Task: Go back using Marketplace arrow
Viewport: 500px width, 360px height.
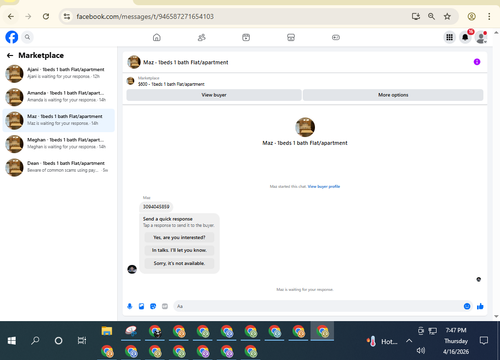Action: 10,55
